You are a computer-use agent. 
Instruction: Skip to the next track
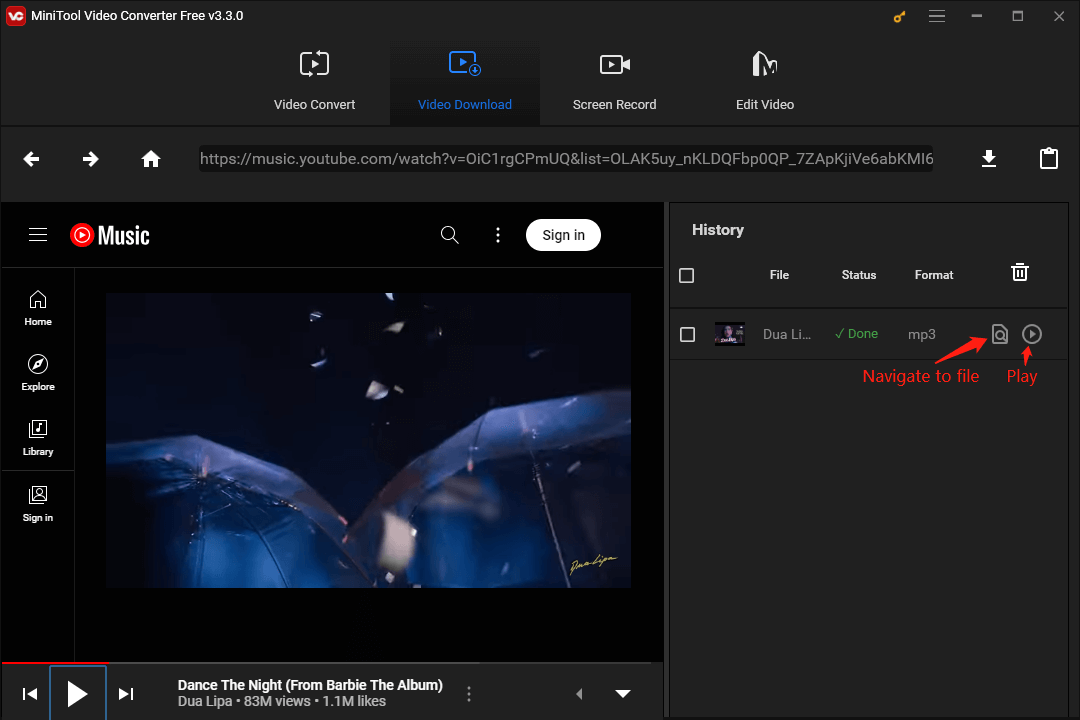(x=126, y=694)
